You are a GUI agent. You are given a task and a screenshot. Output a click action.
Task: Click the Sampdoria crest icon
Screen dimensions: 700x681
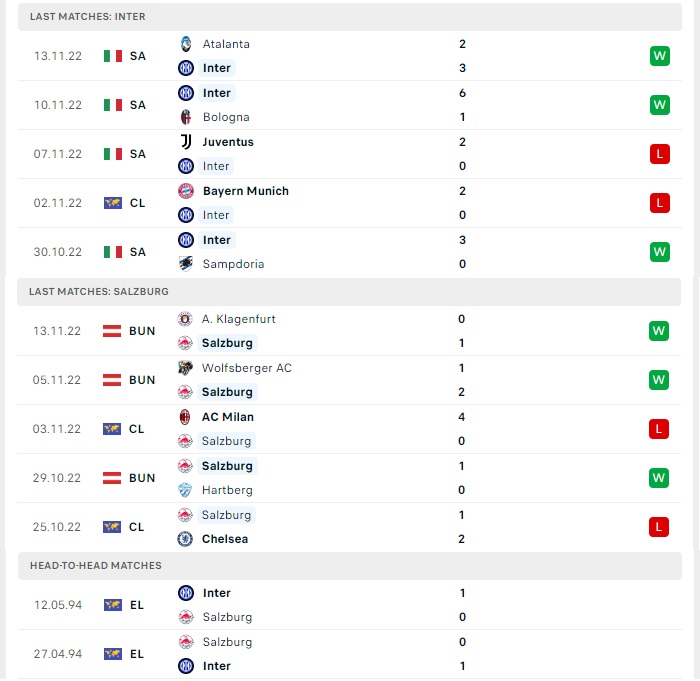(186, 264)
